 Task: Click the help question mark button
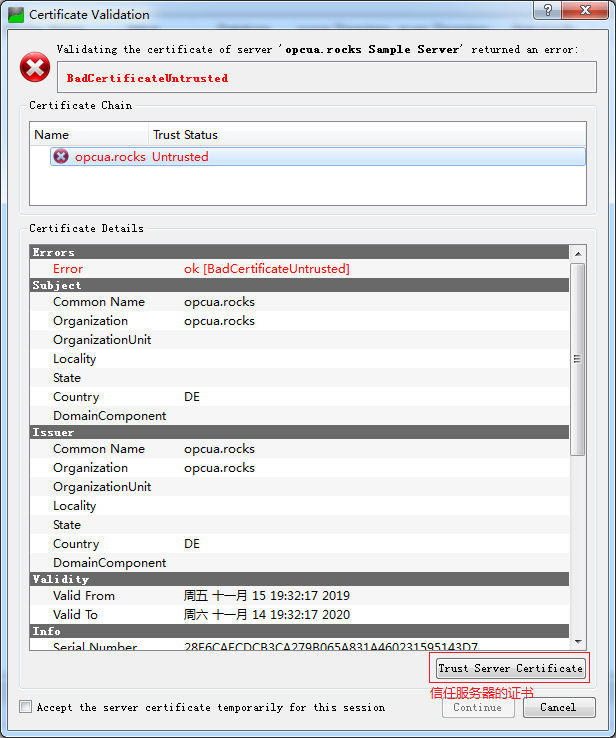coord(547,11)
